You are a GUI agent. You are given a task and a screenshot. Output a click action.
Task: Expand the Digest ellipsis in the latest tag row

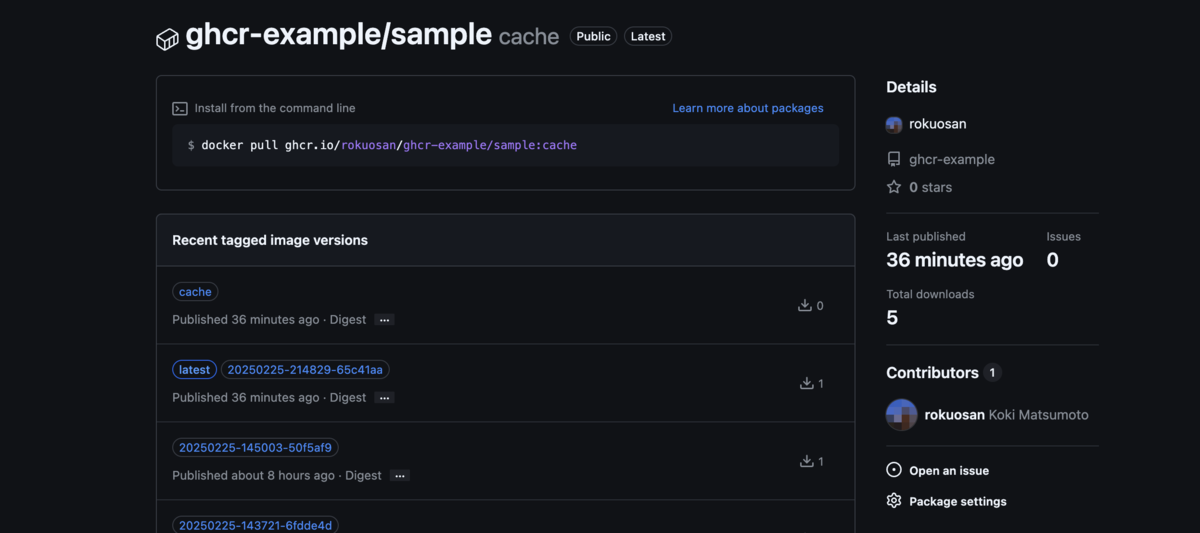coord(385,398)
